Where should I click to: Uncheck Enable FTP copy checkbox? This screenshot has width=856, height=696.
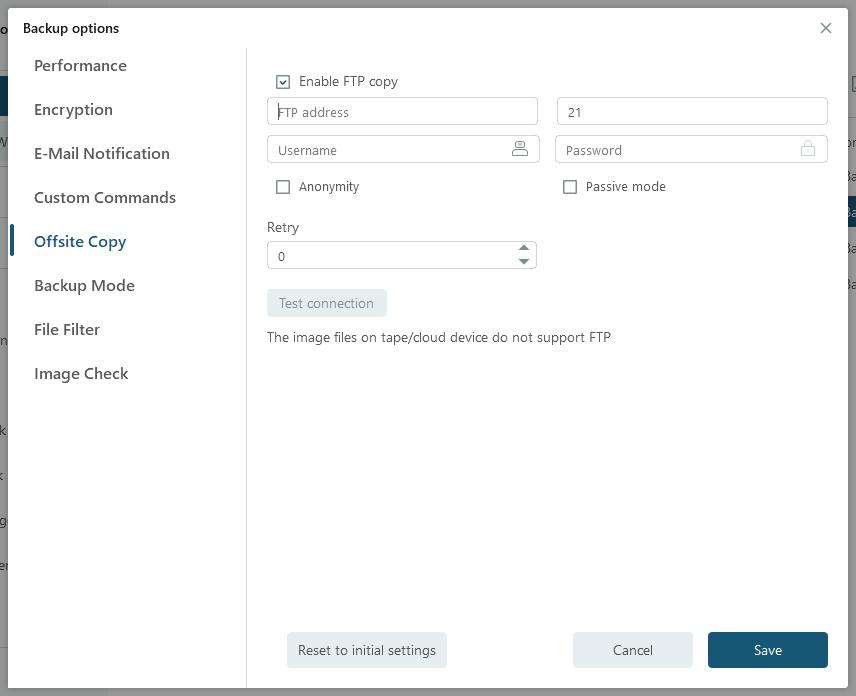[x=283, y=82]
